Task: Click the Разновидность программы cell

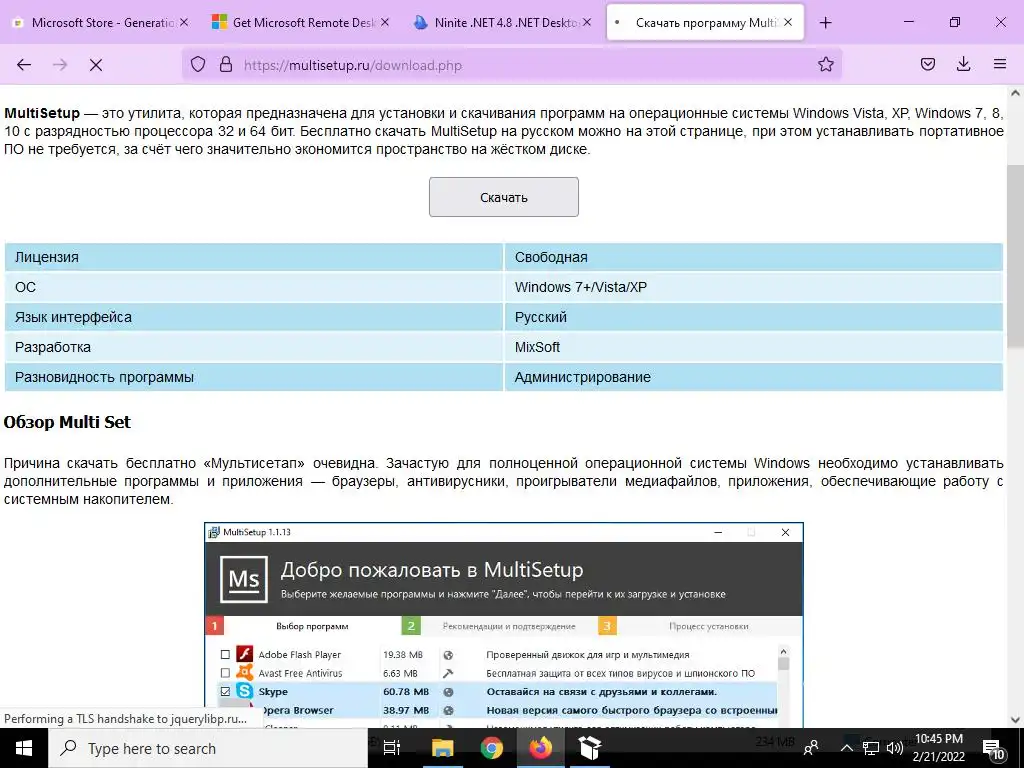Action: (x=254, y=377)
